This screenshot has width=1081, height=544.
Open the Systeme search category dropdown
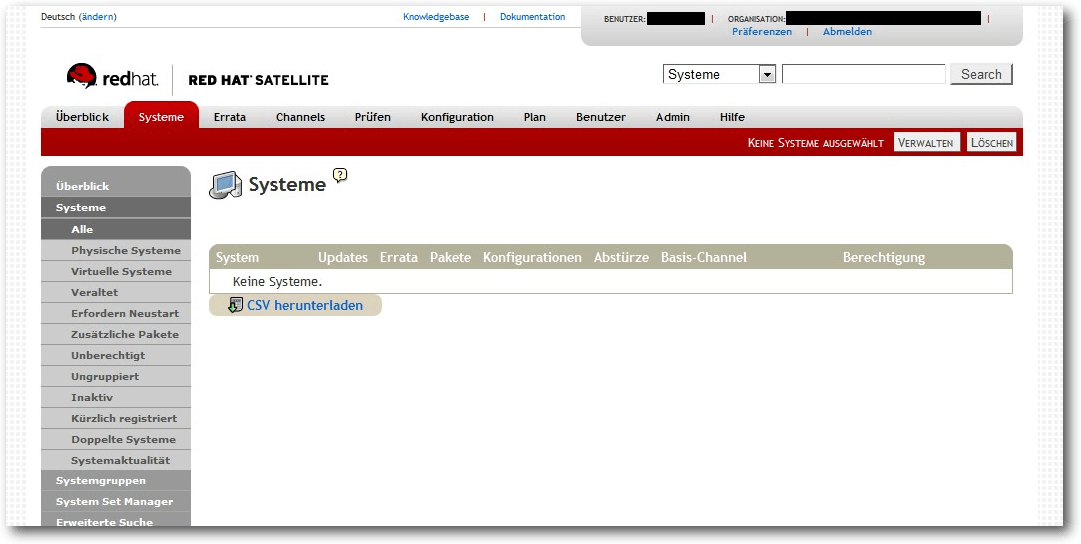coord(719,74)
